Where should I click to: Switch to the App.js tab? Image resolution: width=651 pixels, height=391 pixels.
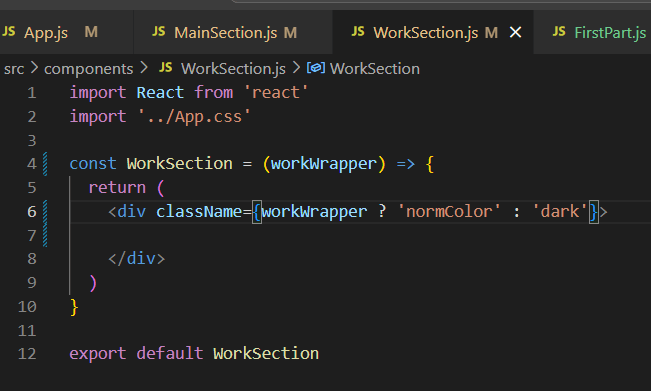[66, 32]
